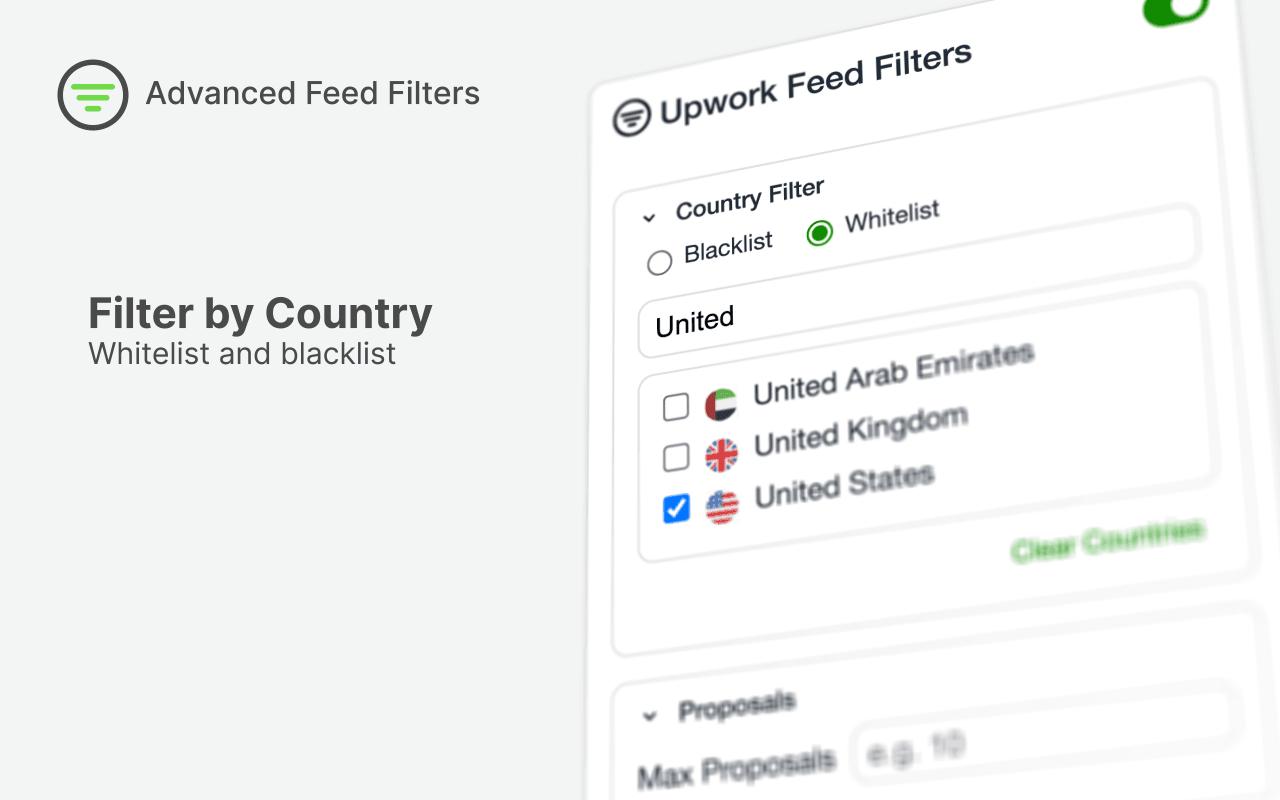Click the United Kingdom flag icon

click(721, 455)
